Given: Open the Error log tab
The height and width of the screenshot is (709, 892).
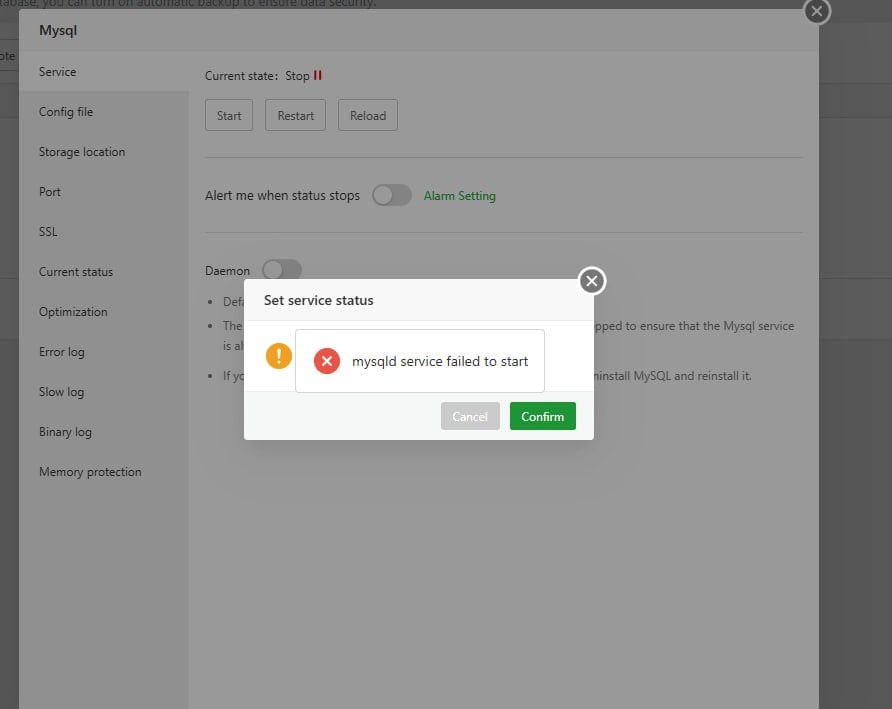Looking at the screenshot, I should coord(104,352).
